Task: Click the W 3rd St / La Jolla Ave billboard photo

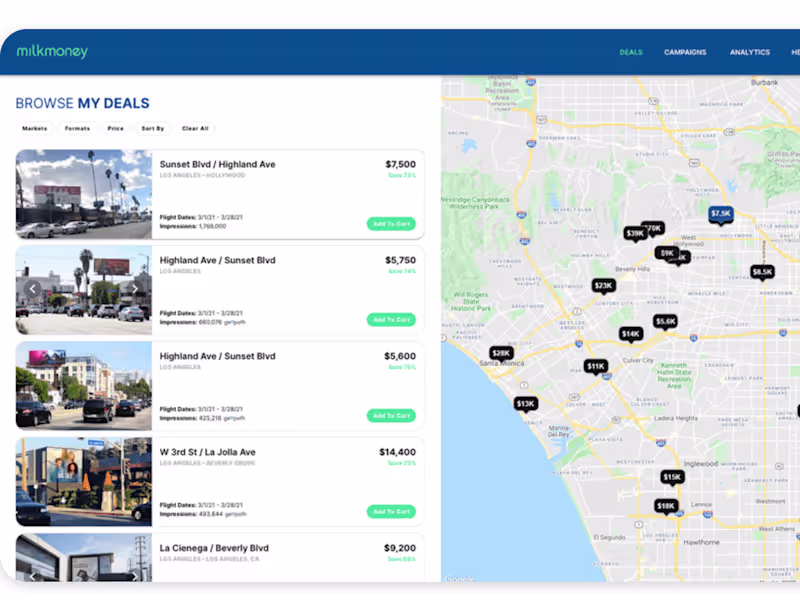Action: click(x=83, y=482)
